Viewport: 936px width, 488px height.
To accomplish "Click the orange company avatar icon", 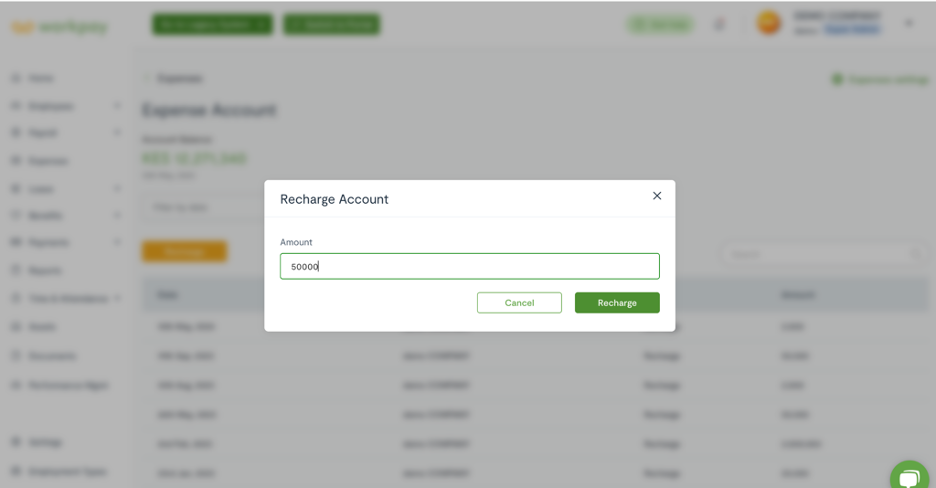I will 768,23.
